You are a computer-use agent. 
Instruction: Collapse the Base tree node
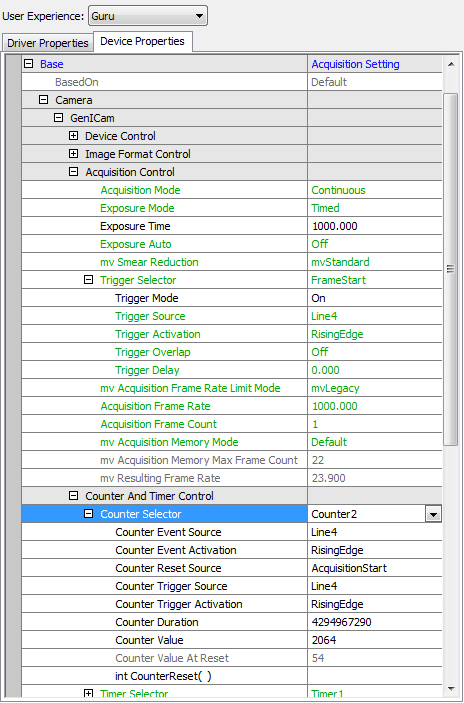tap(29, 64)
